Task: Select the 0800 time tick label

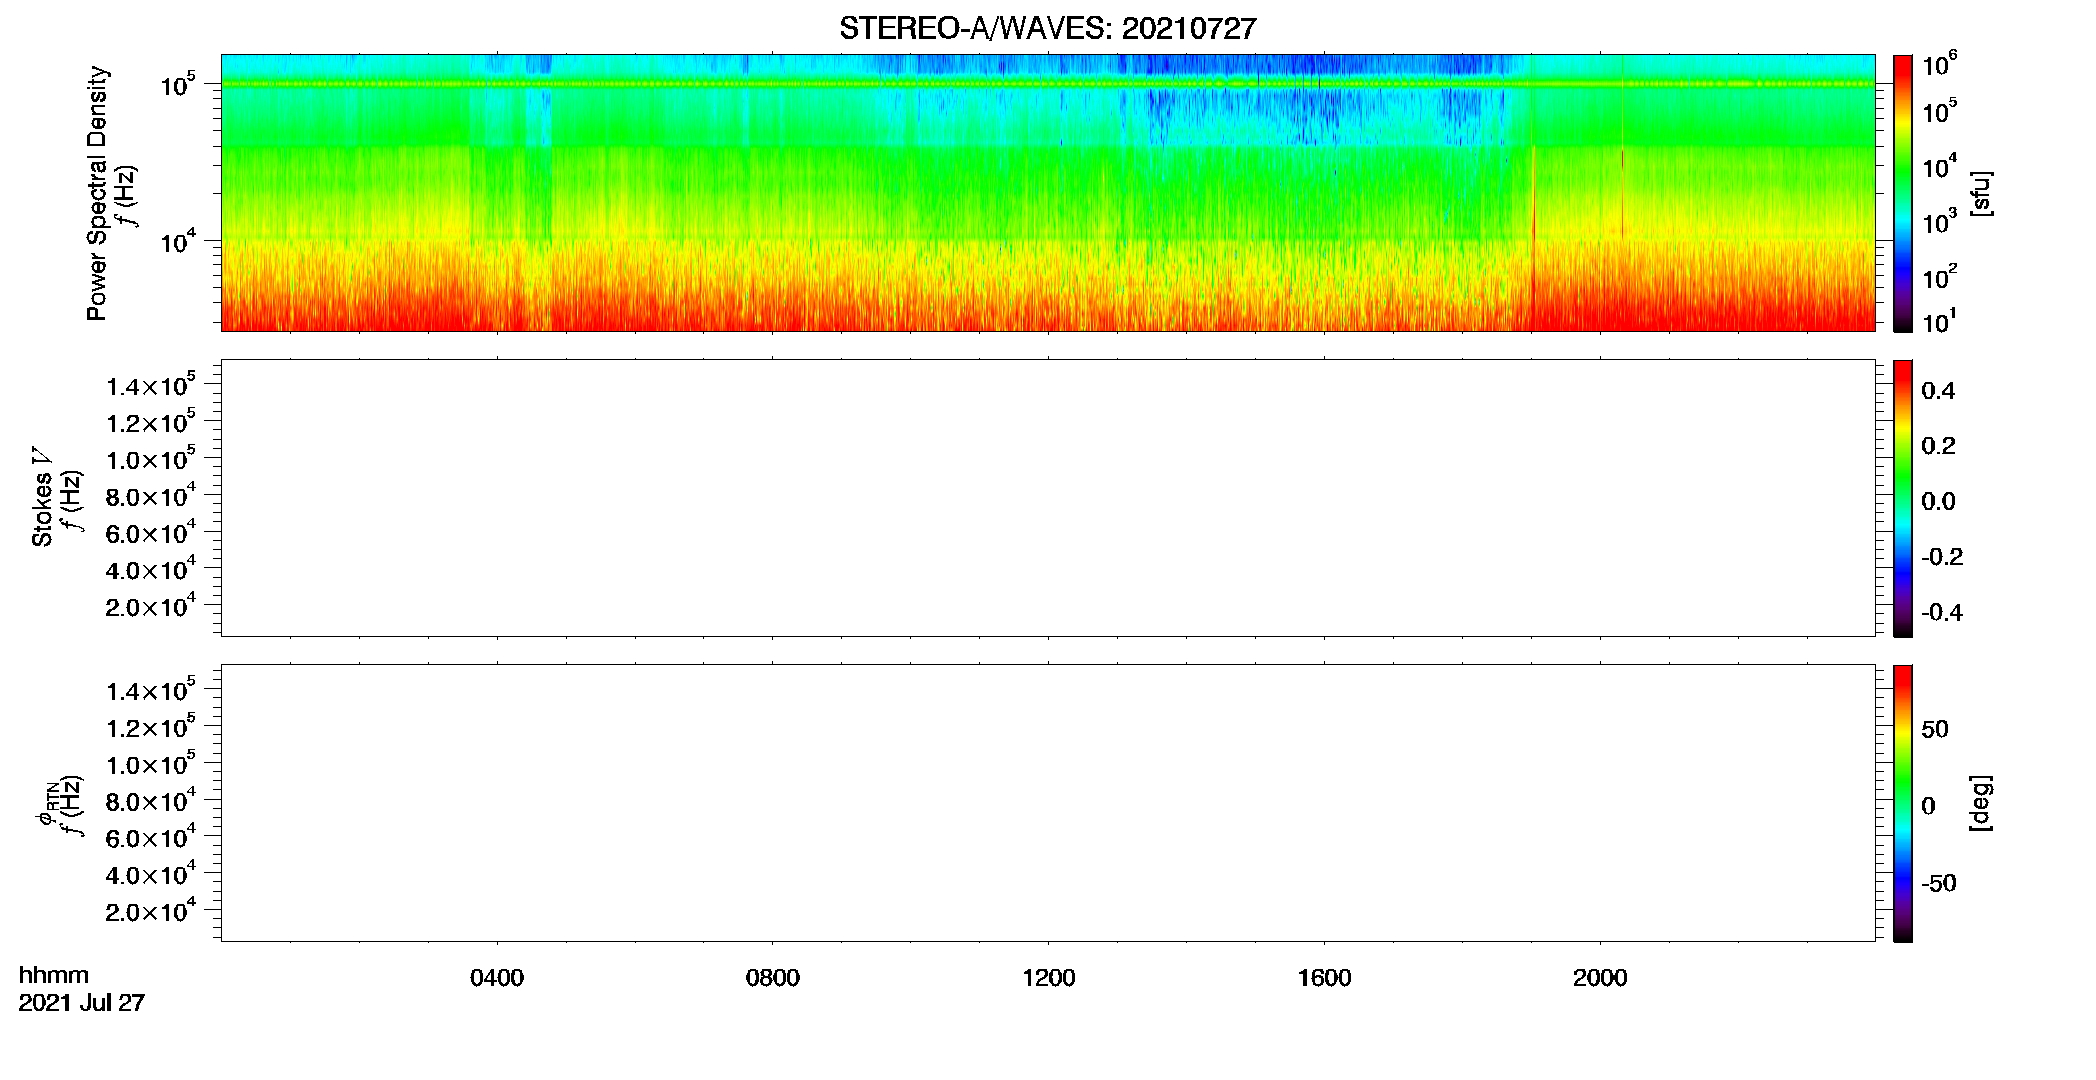Action: (x=773, y=978)
